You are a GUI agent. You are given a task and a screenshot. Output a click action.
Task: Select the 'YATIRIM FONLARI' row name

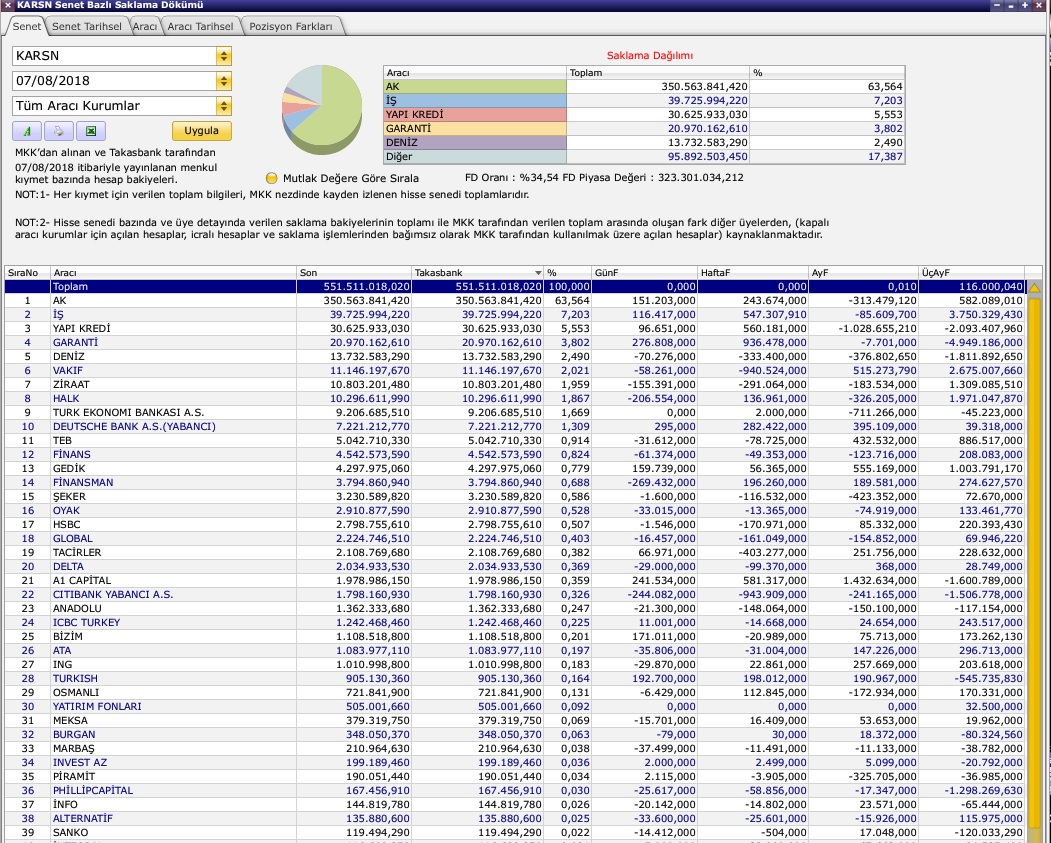[97, 706]
